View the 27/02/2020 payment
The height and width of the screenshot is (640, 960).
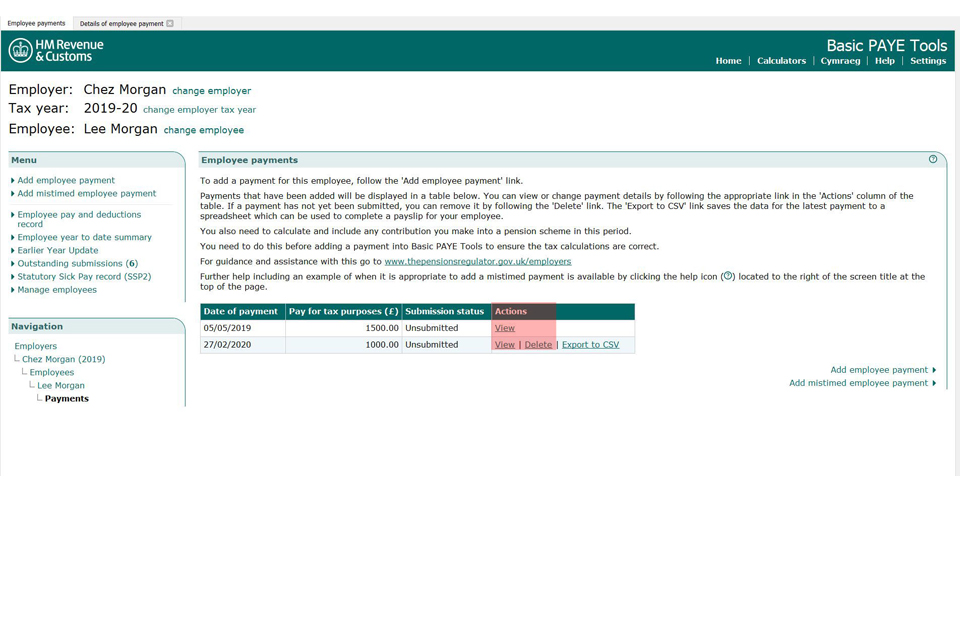coord(504,344)
